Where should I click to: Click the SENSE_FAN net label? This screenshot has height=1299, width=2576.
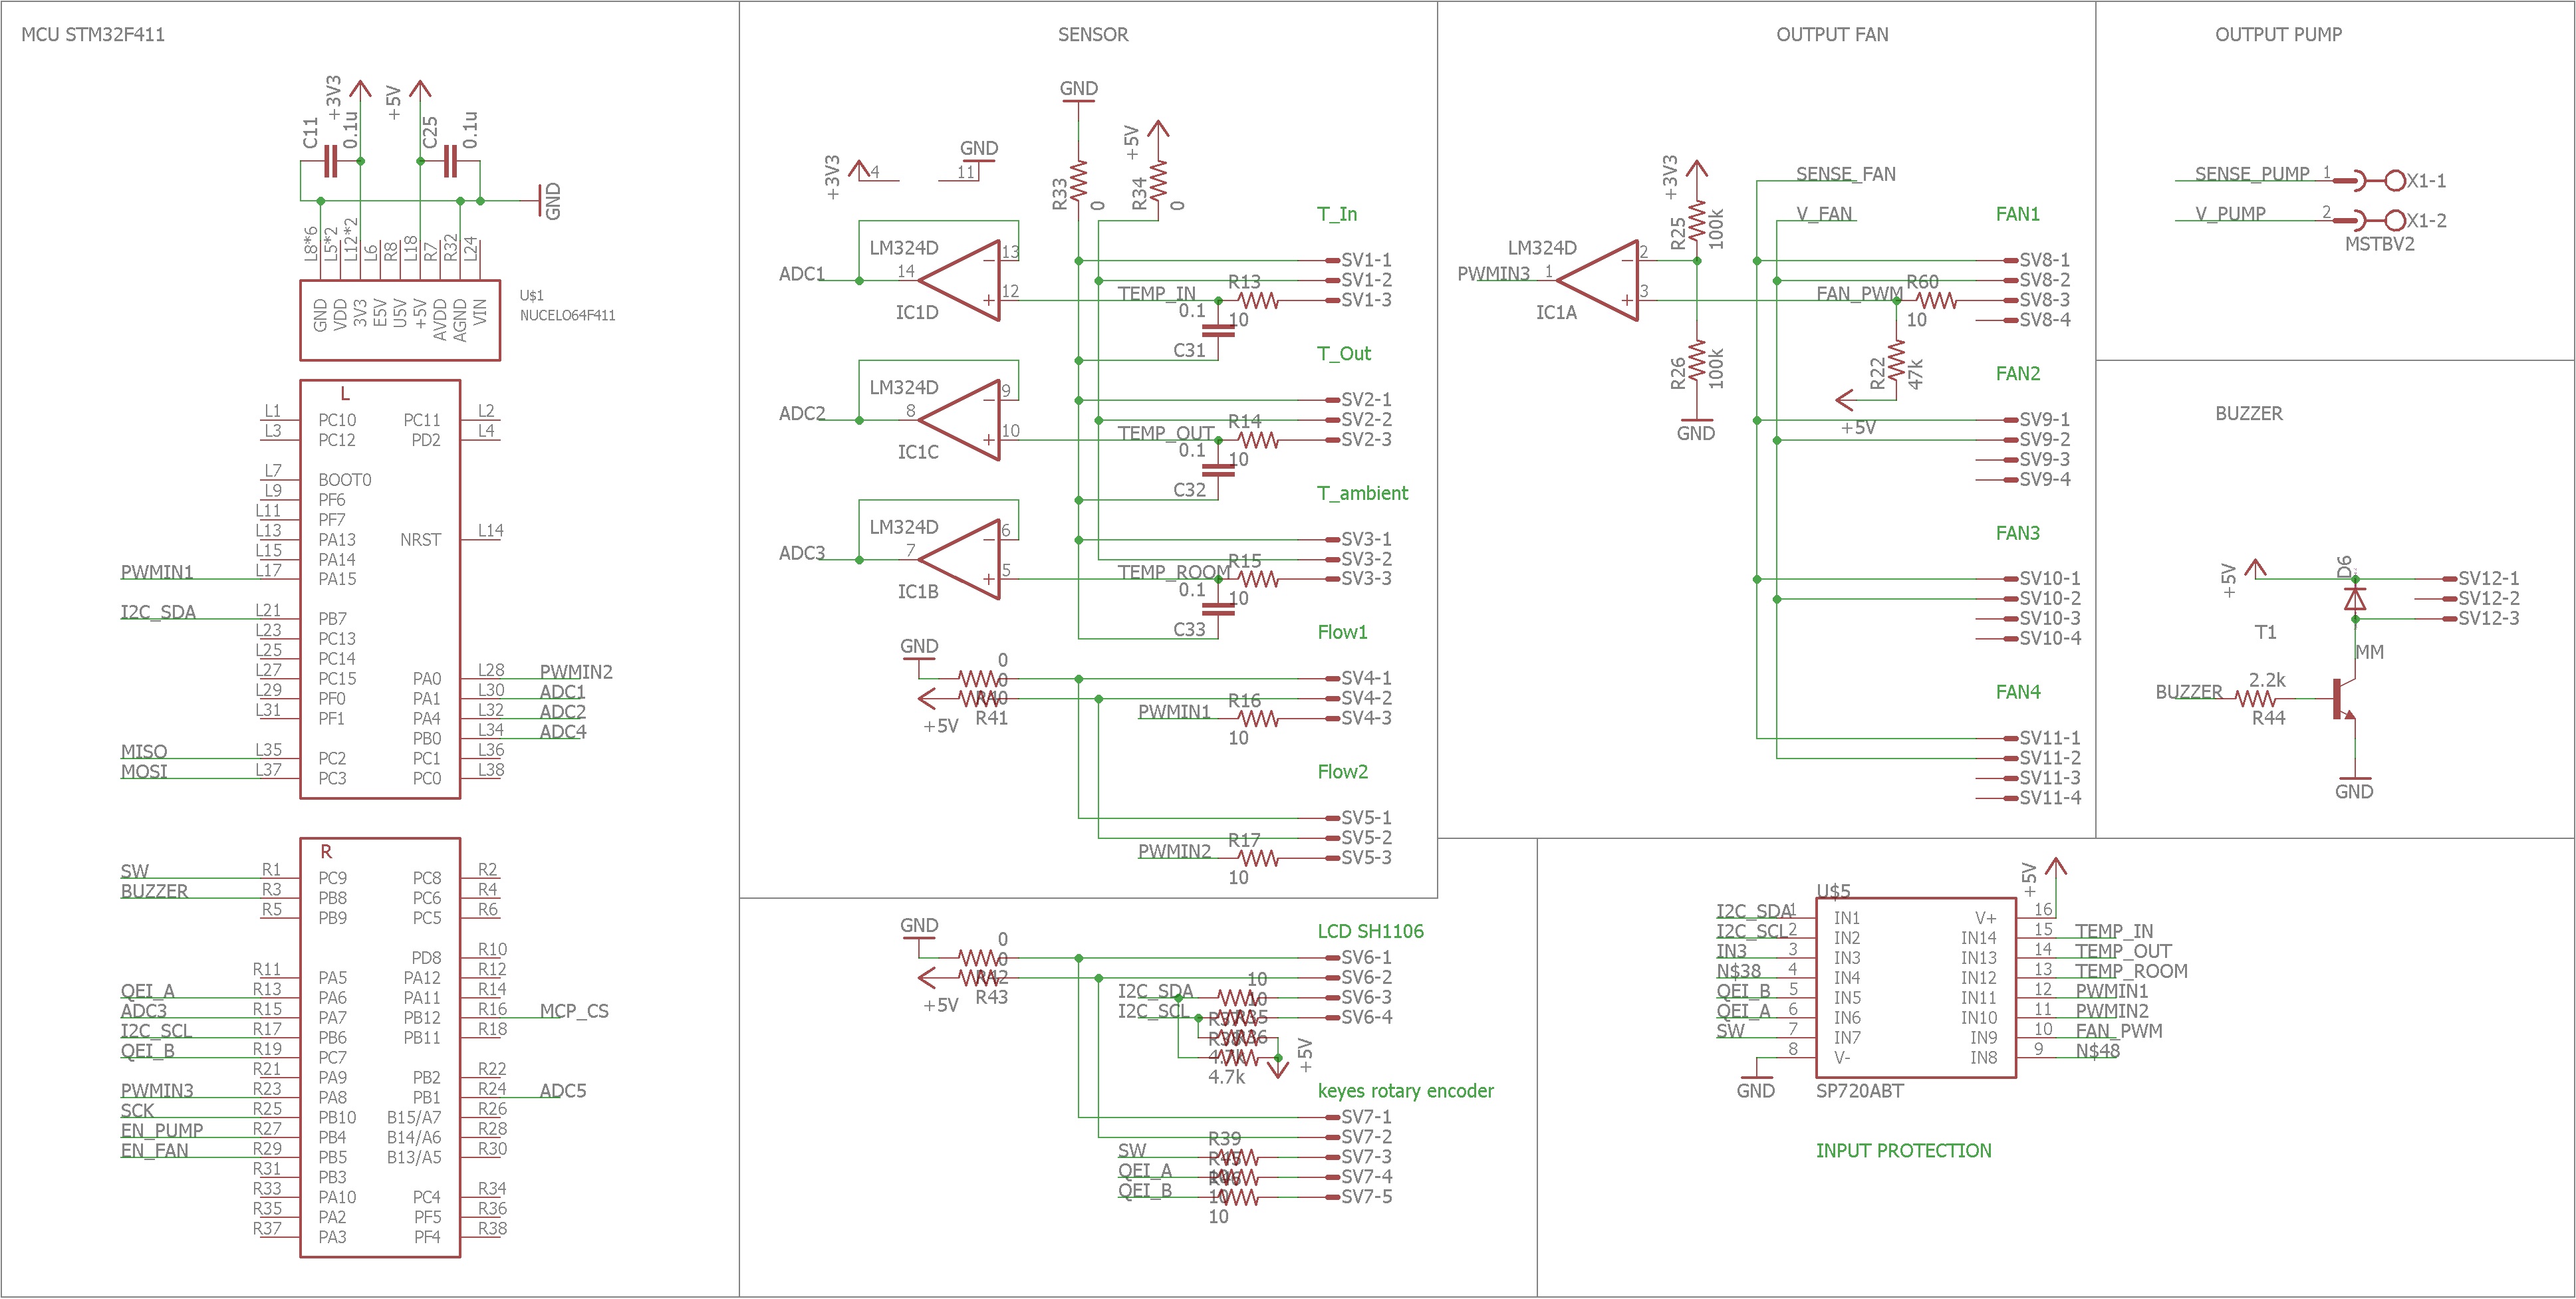coord(1845,174)
